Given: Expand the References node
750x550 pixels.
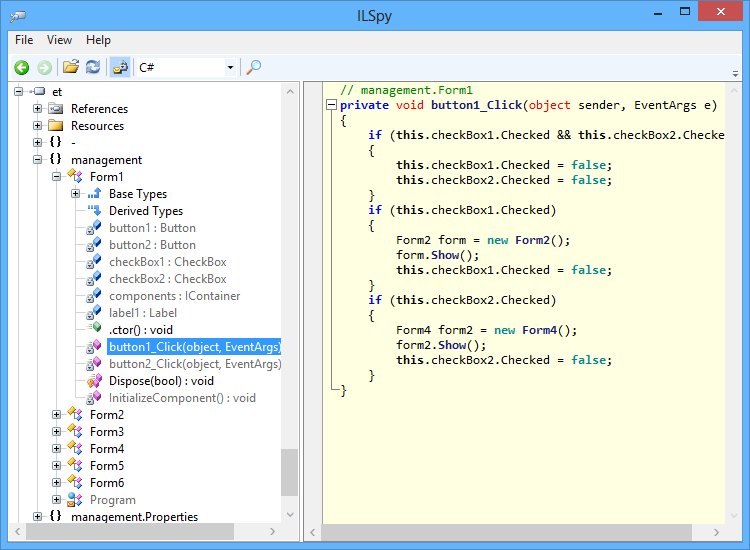Looking at the screenshot, I should click(38, 109).
